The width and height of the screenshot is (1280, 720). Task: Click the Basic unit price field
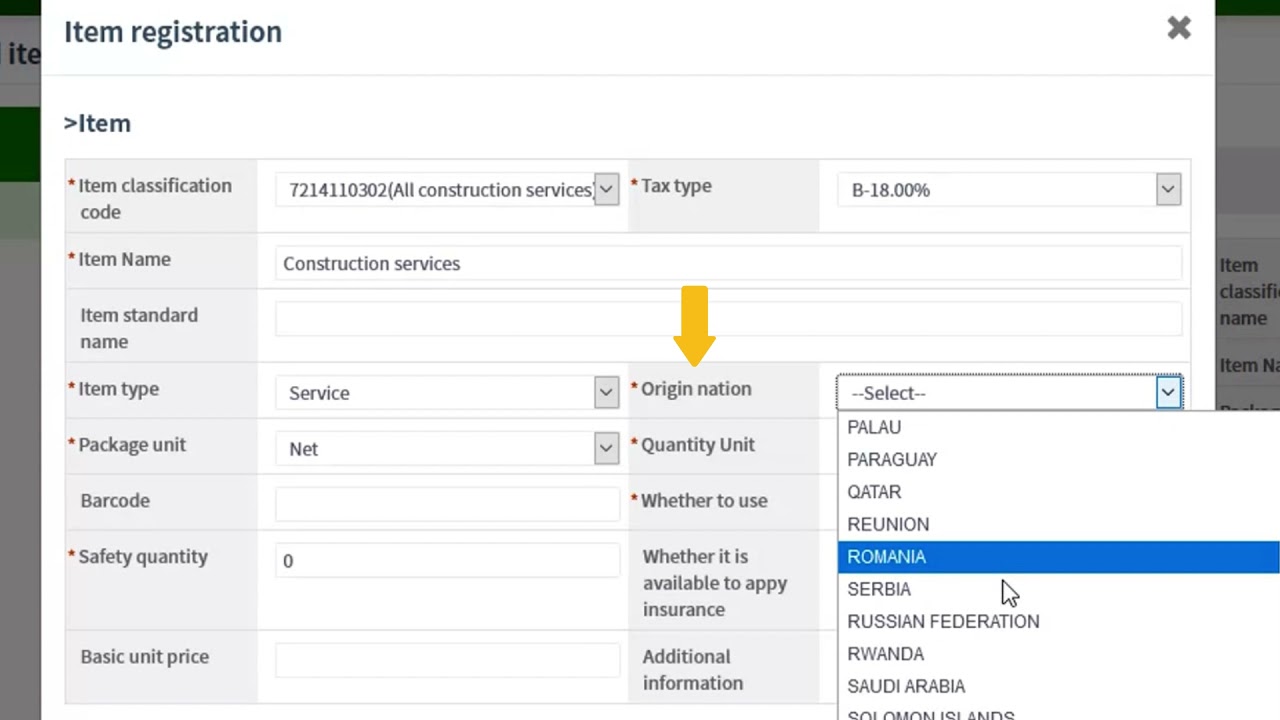coord(448,660)
